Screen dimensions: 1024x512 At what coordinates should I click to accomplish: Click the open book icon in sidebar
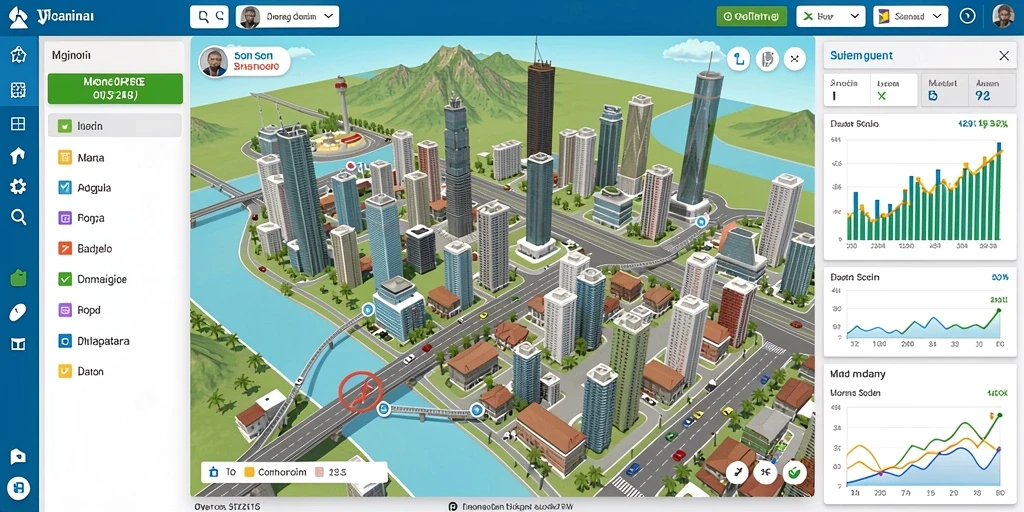18,344
